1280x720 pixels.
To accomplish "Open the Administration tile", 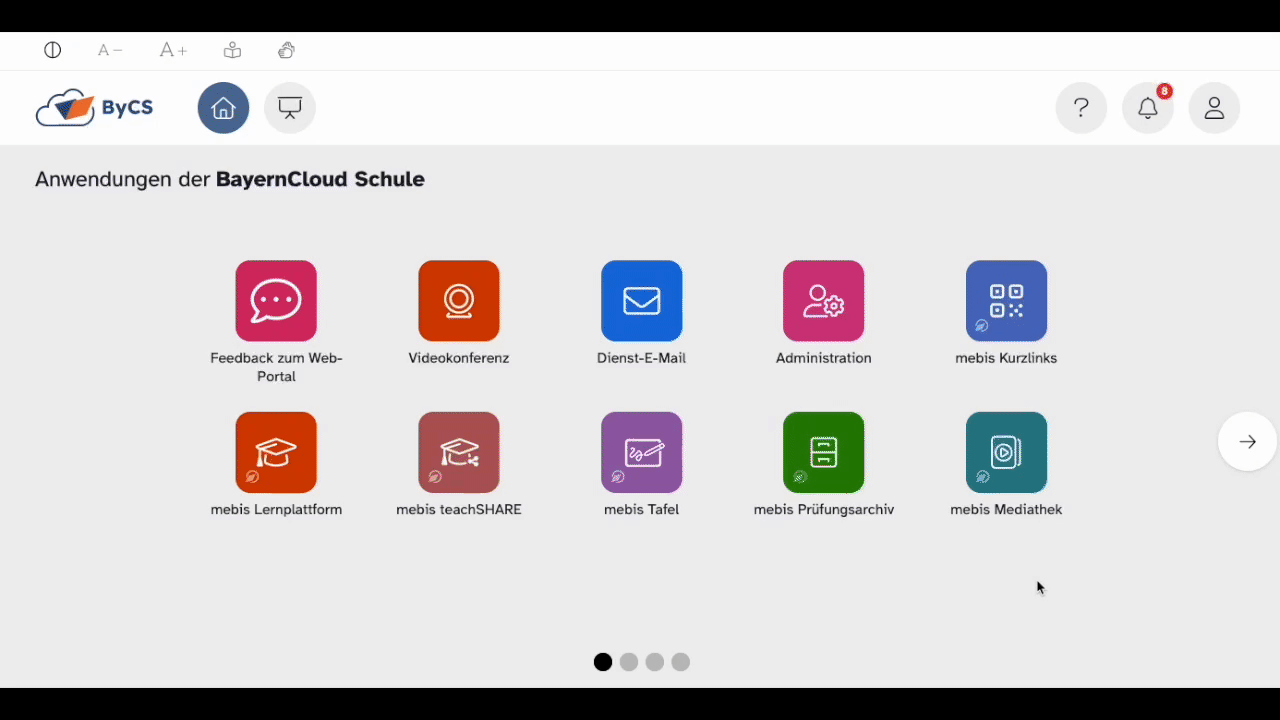I will (823, 301).
